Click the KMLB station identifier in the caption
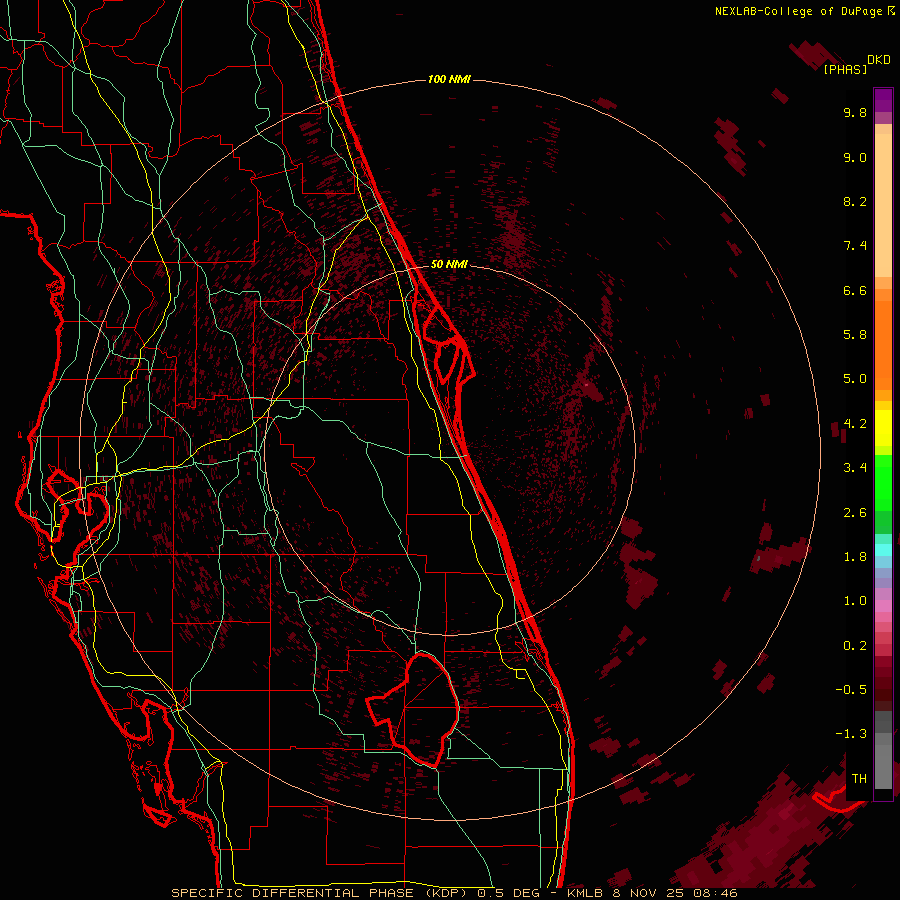 [586, 893]
